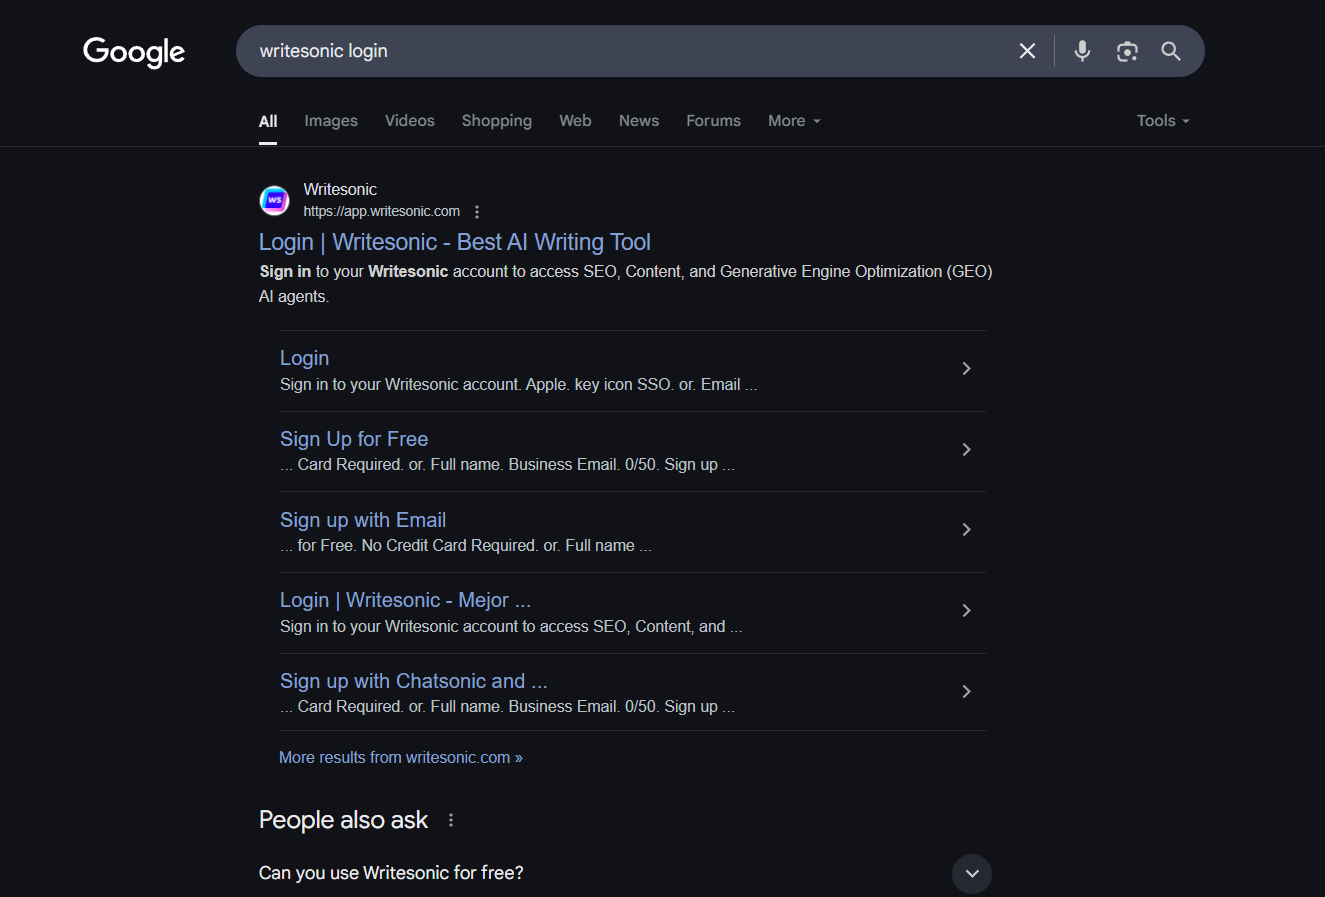Screen dimensions: 1325x897
Task: Expand Can you use Writesonic for free?
Action: point(972,874)
